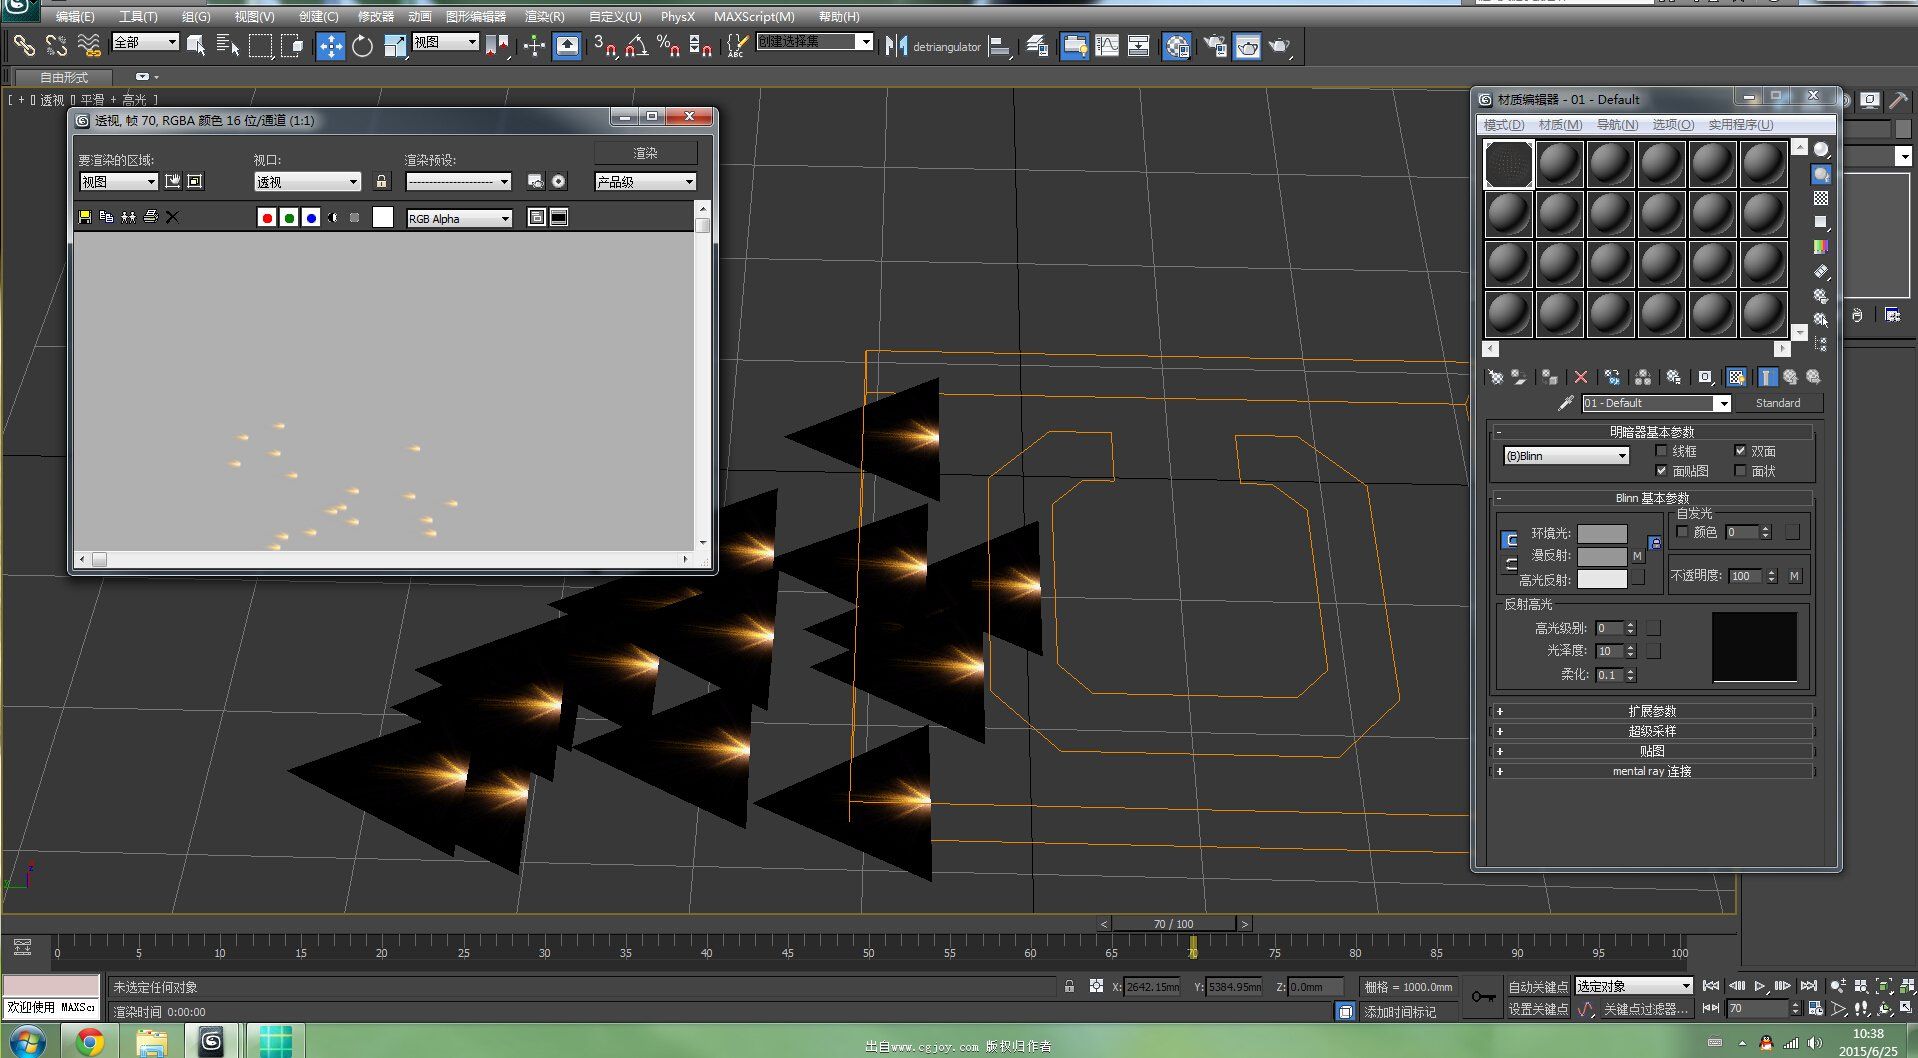Save image in render frame window
Viewport: 1918px width, 1058px height.
[x=85, y=217]
